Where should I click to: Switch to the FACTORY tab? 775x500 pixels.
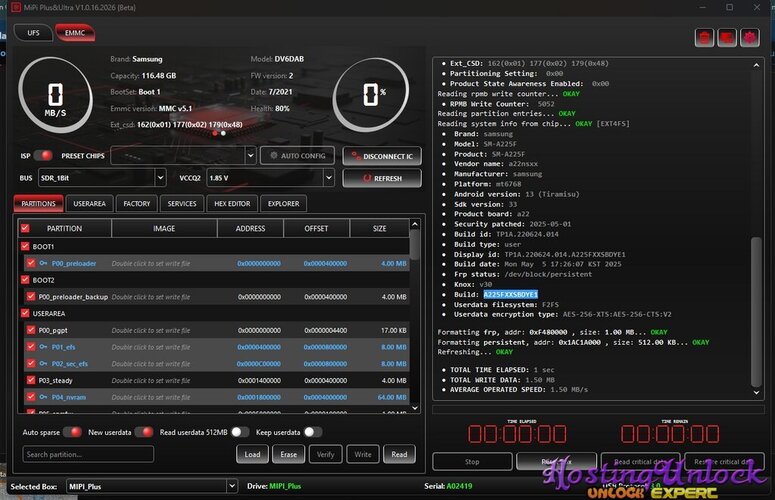point(137,204)
